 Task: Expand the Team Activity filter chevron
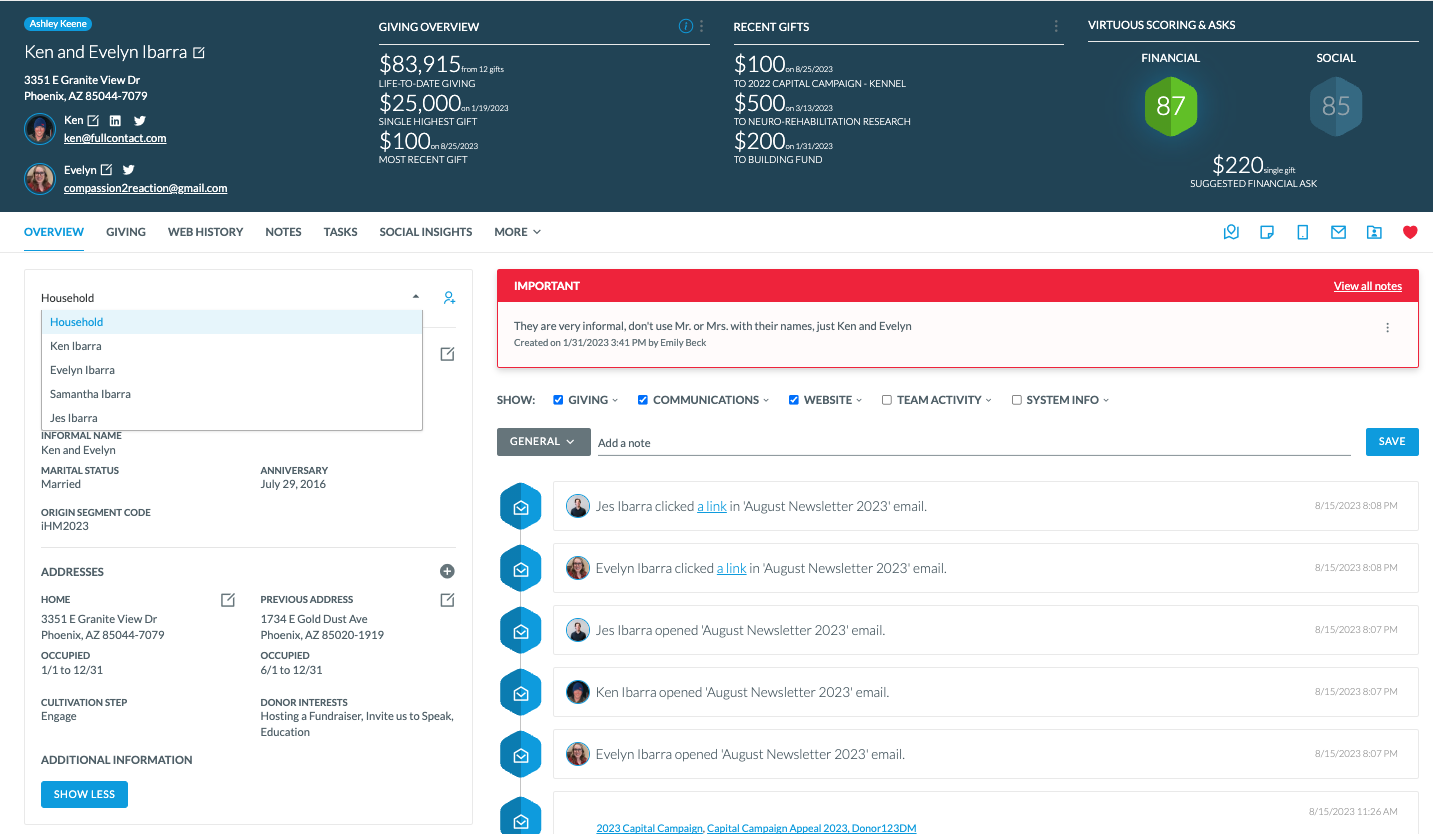point(989,400)
